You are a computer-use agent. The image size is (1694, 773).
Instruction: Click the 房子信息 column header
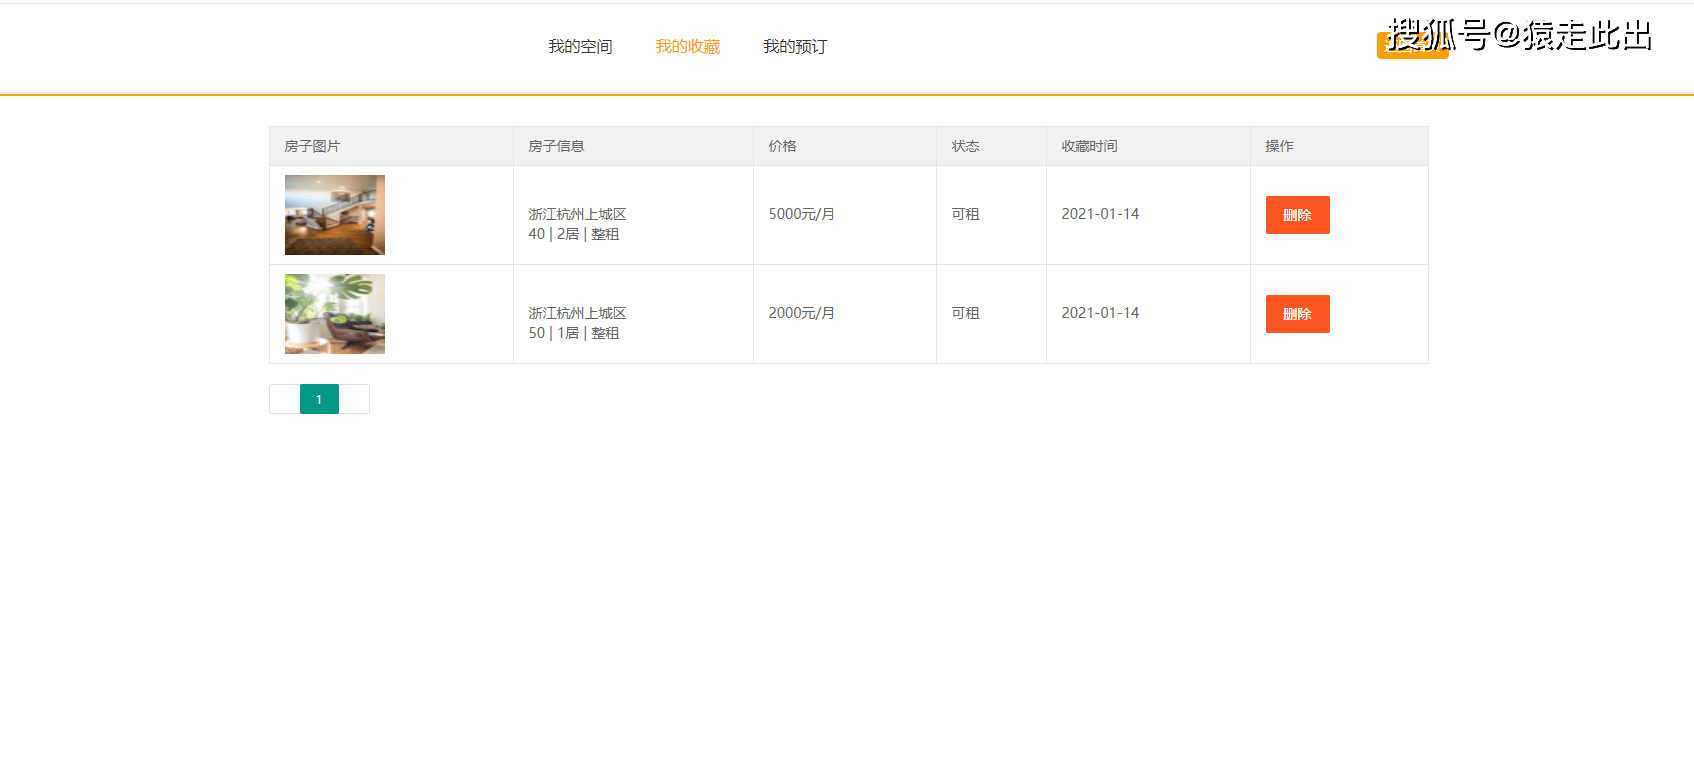coord(556,146)
